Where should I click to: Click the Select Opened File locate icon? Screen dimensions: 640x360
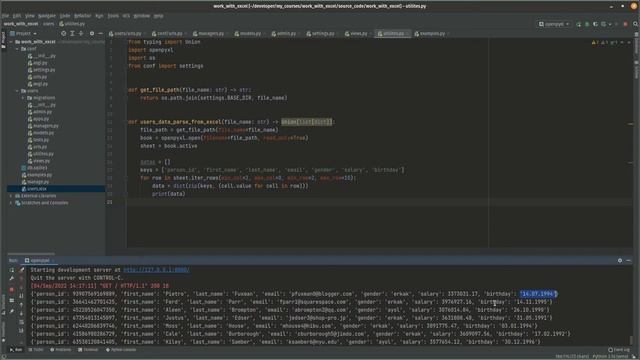63,33
